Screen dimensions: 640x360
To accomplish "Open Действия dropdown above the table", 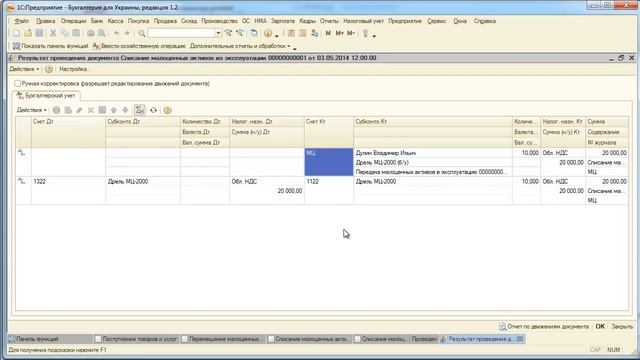I will pyautogui.click(x=31, y=110).
